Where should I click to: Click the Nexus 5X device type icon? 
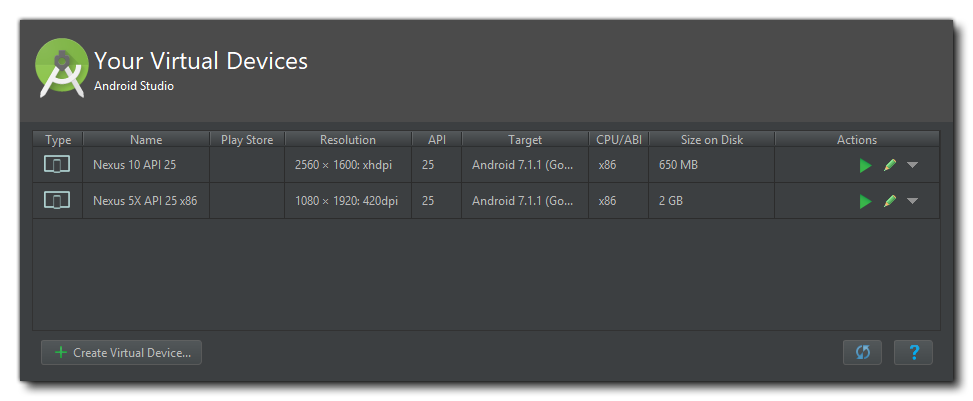click(x=57, y=200)
